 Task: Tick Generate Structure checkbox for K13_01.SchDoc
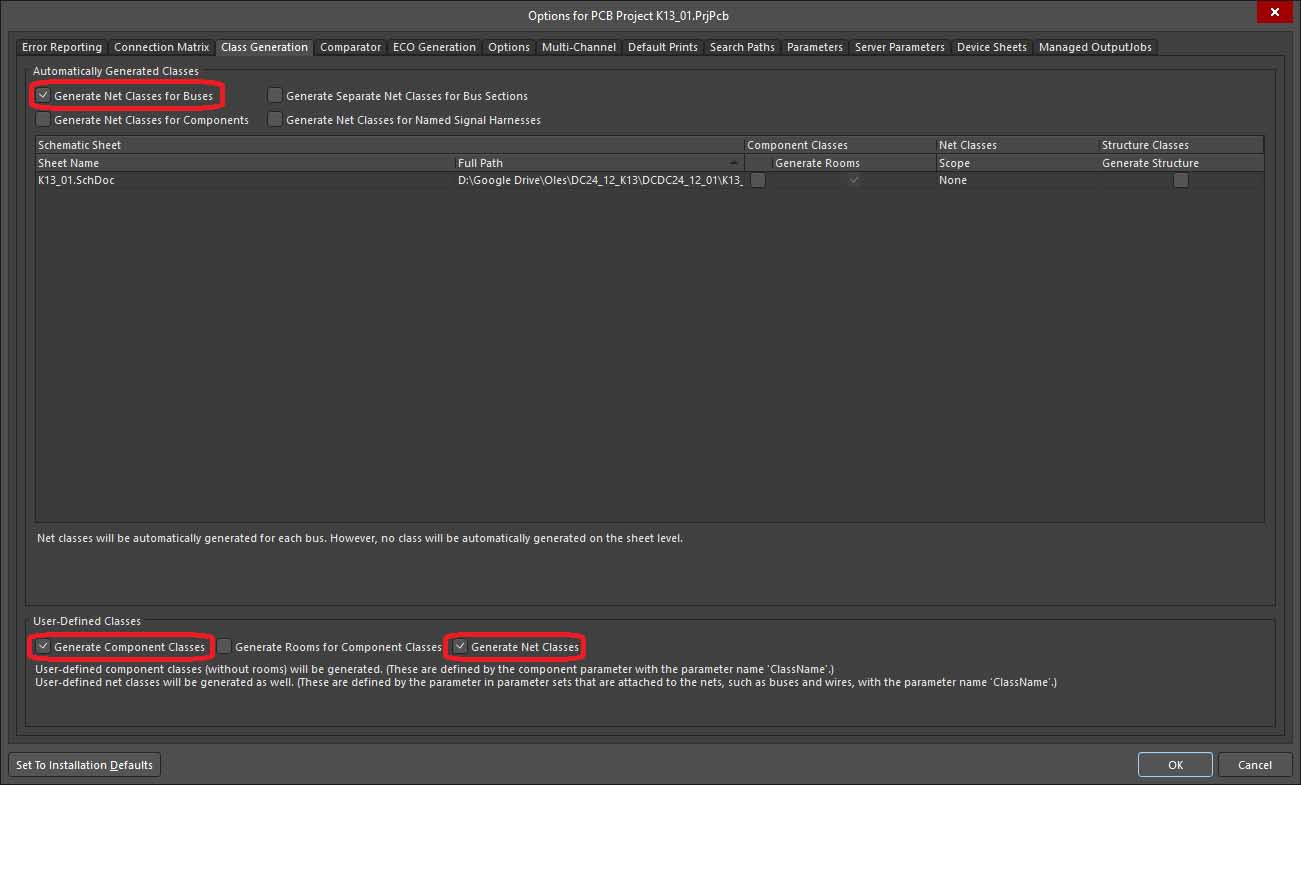[1181, 180]
